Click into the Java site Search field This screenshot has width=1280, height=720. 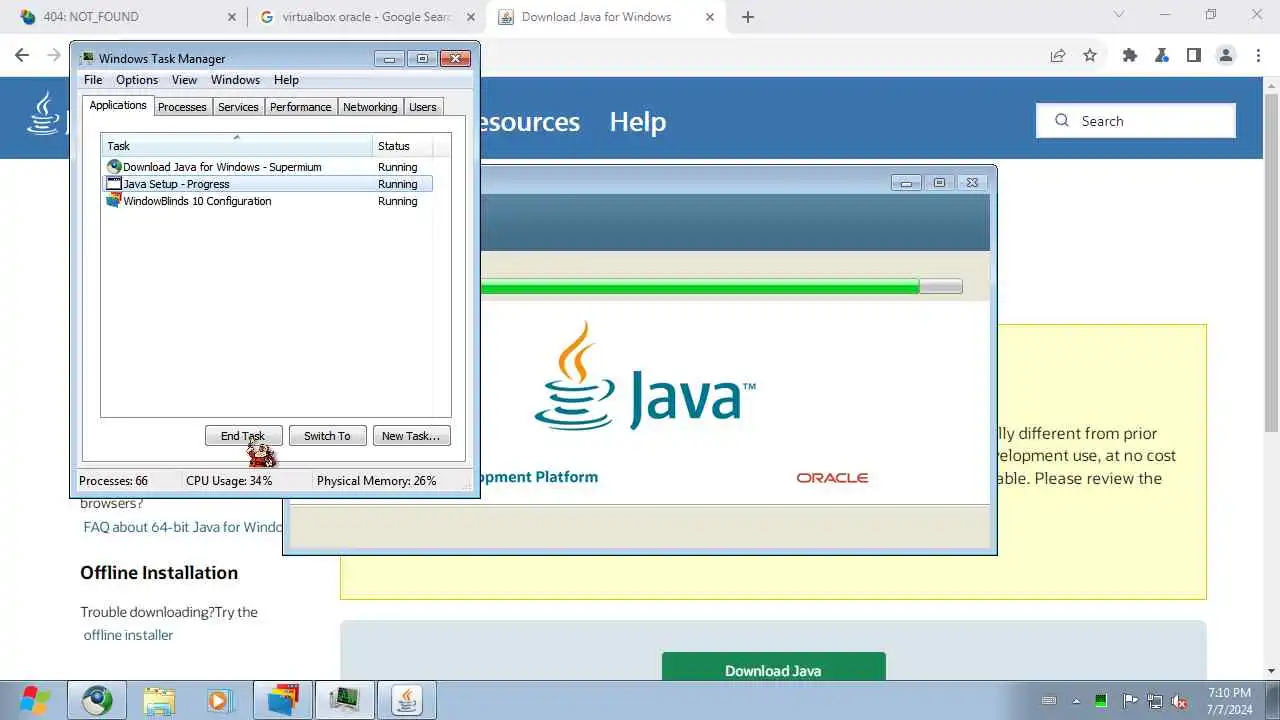coord(1136,121)
